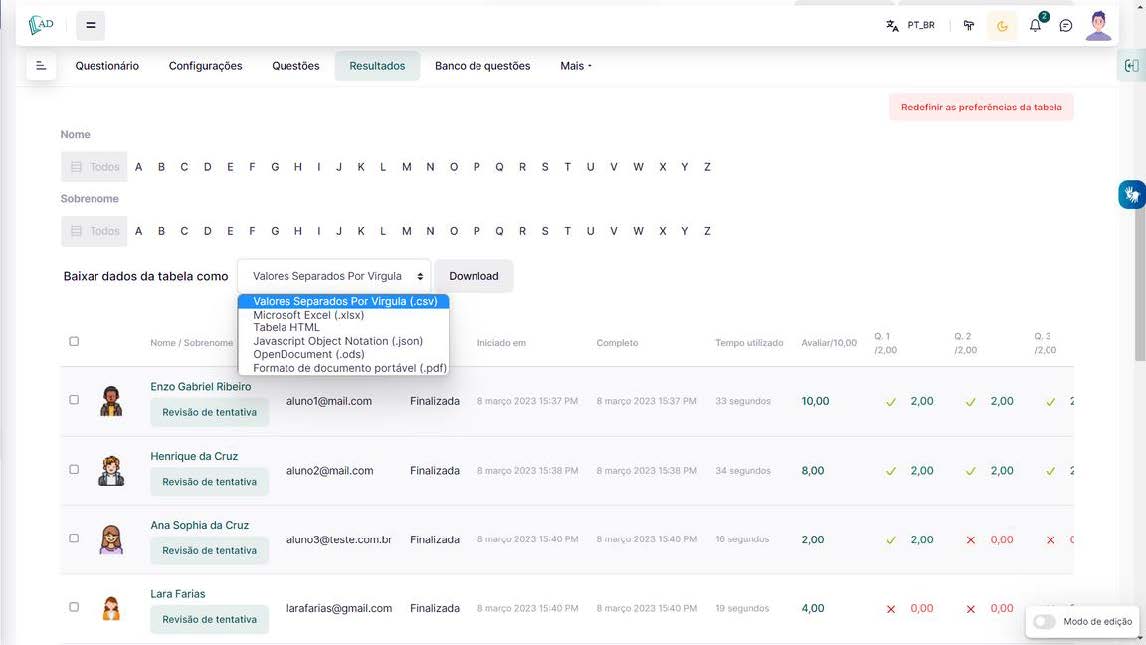
Task: Switch to dark mode with moon icon
Action: click(x=1003, y=26)
